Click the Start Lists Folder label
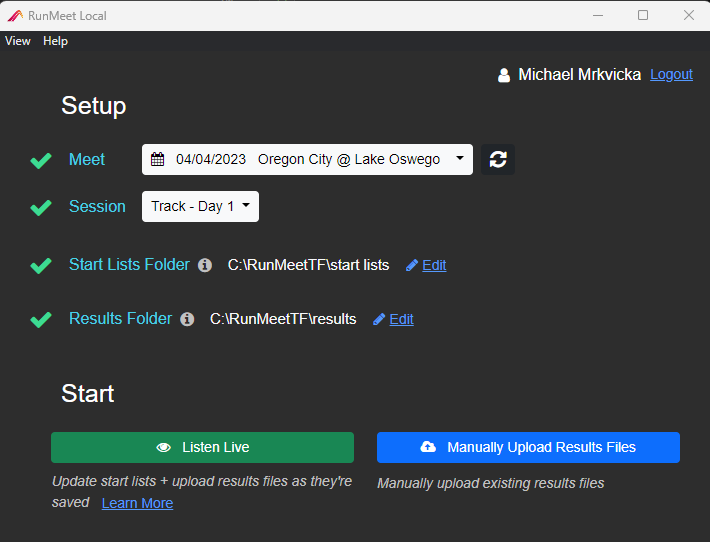Image resolution: width=710 pixels, height=542 pixels. point(129,264)
